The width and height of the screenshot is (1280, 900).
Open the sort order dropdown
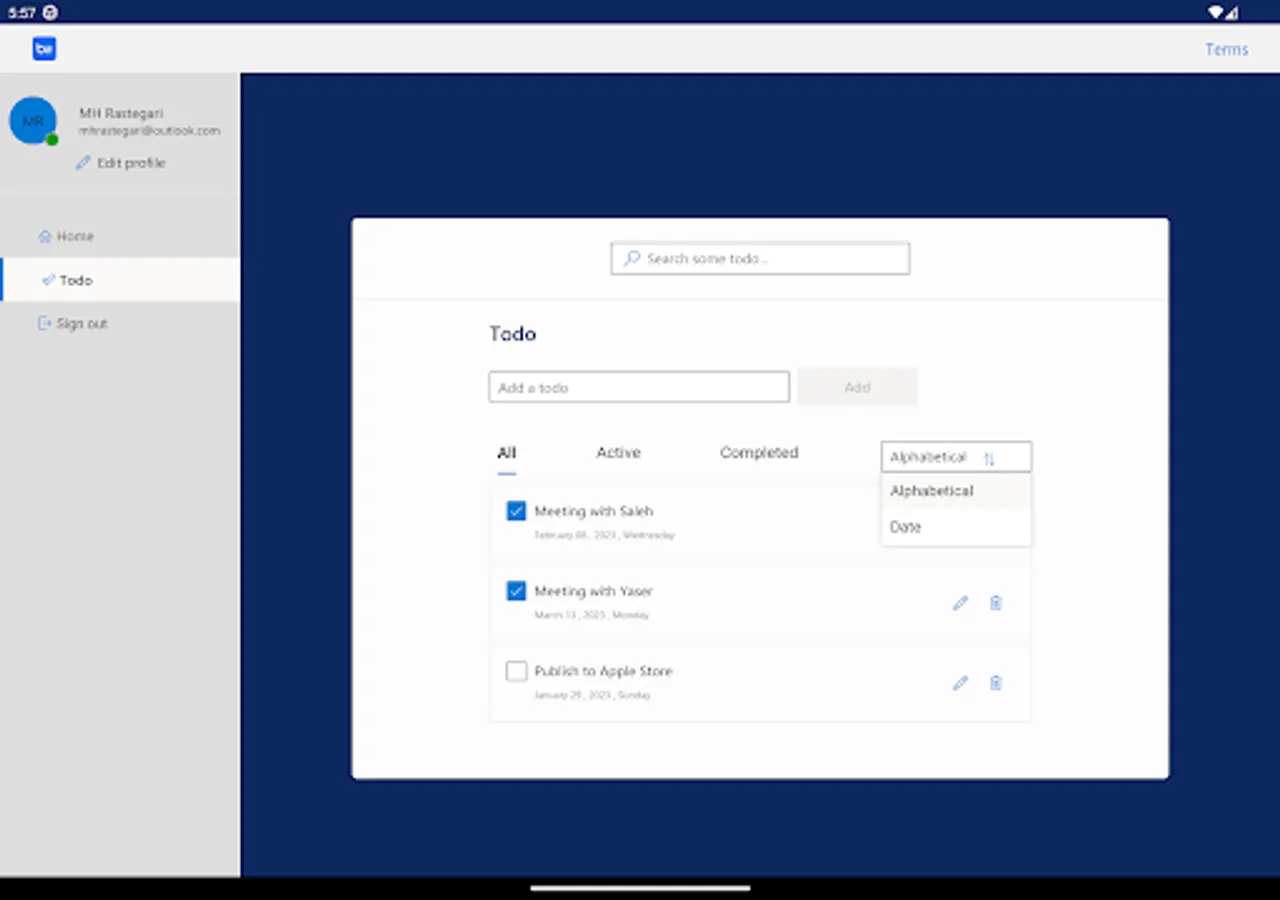[955, 457]
